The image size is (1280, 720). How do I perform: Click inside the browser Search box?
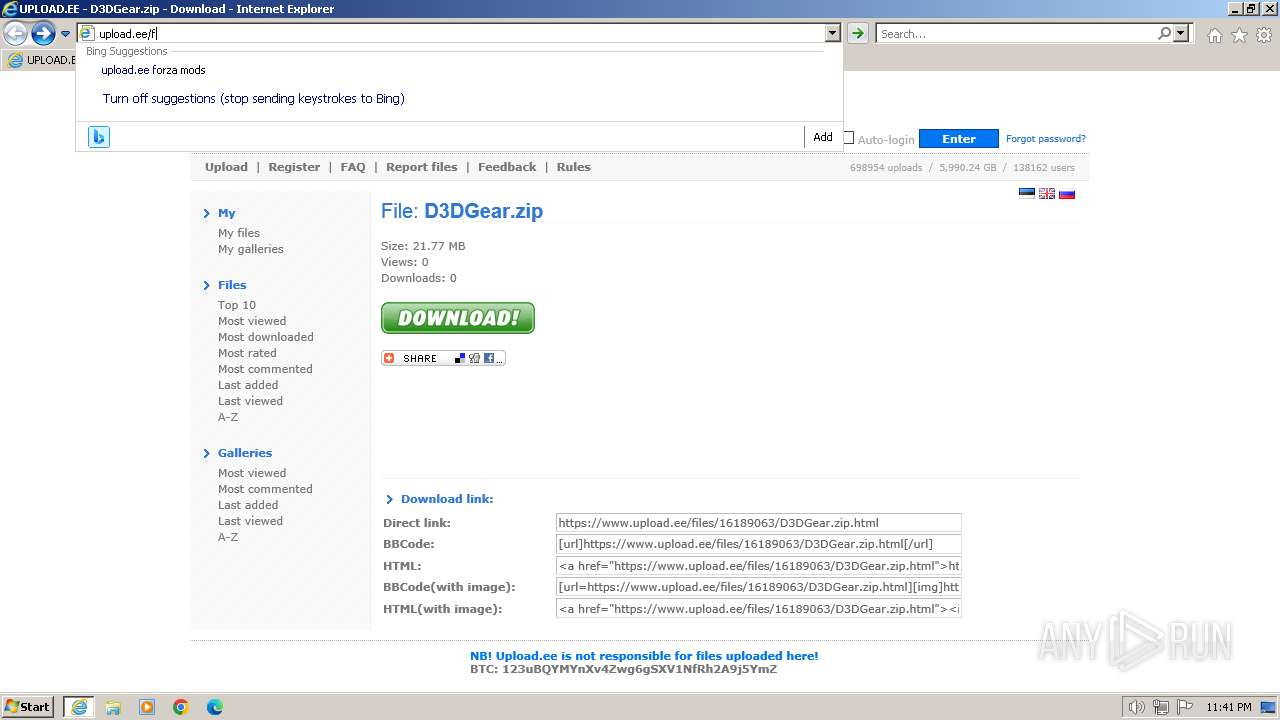pyautogui.click(x=1016, y=34)
